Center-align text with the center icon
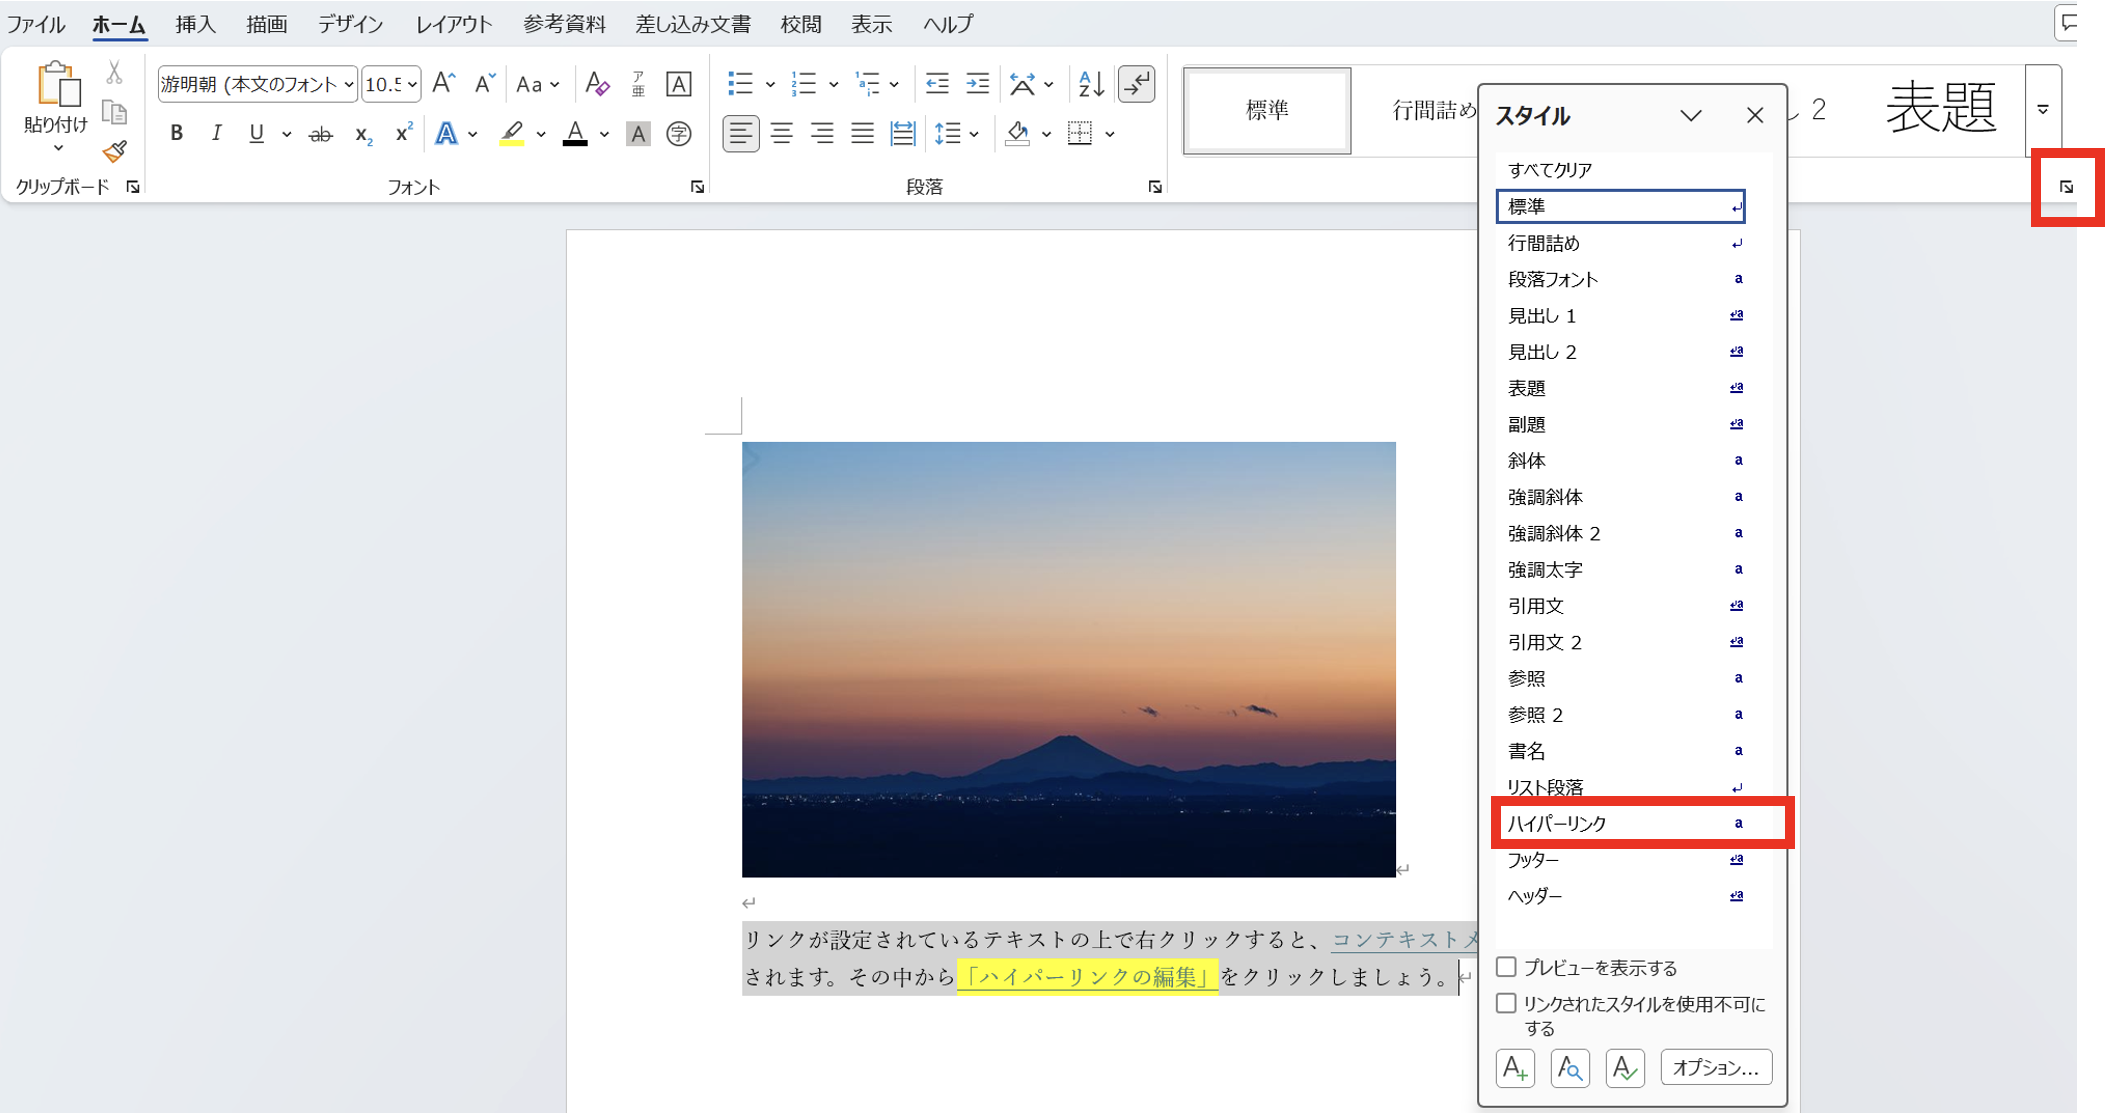2122x1114 pixels. [x=782, y=133]
